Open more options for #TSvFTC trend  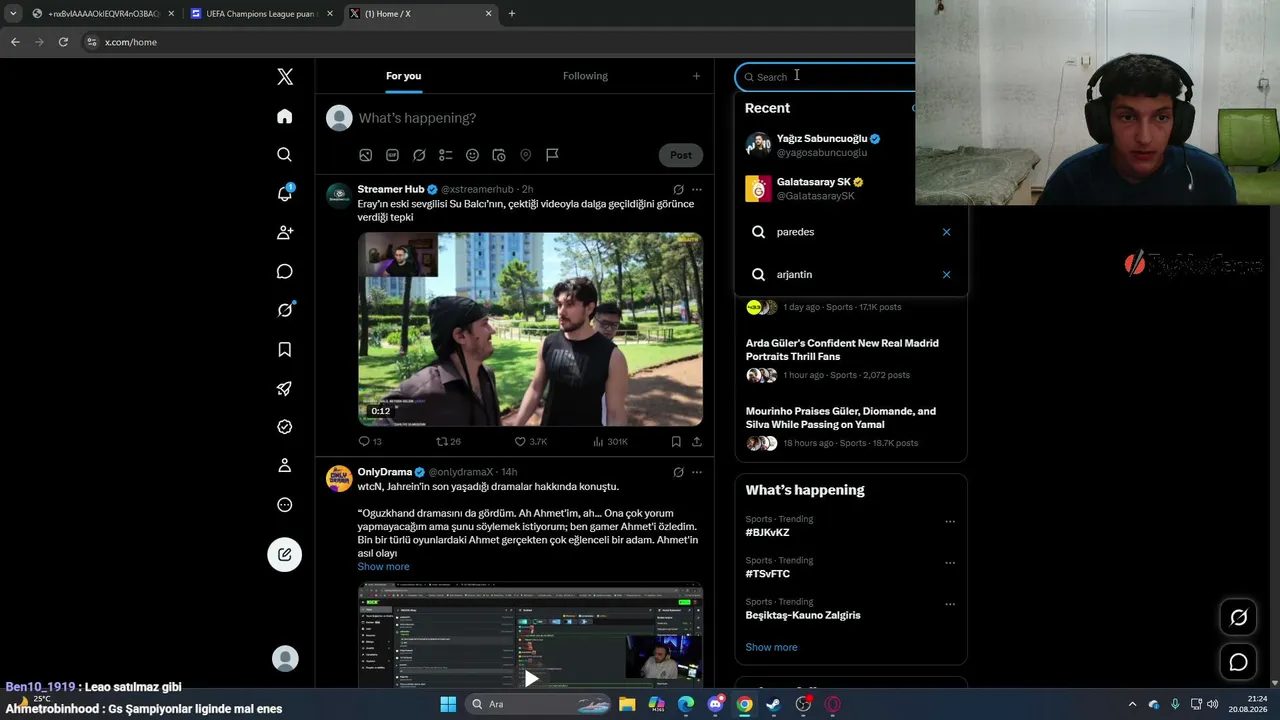(950, 563)
